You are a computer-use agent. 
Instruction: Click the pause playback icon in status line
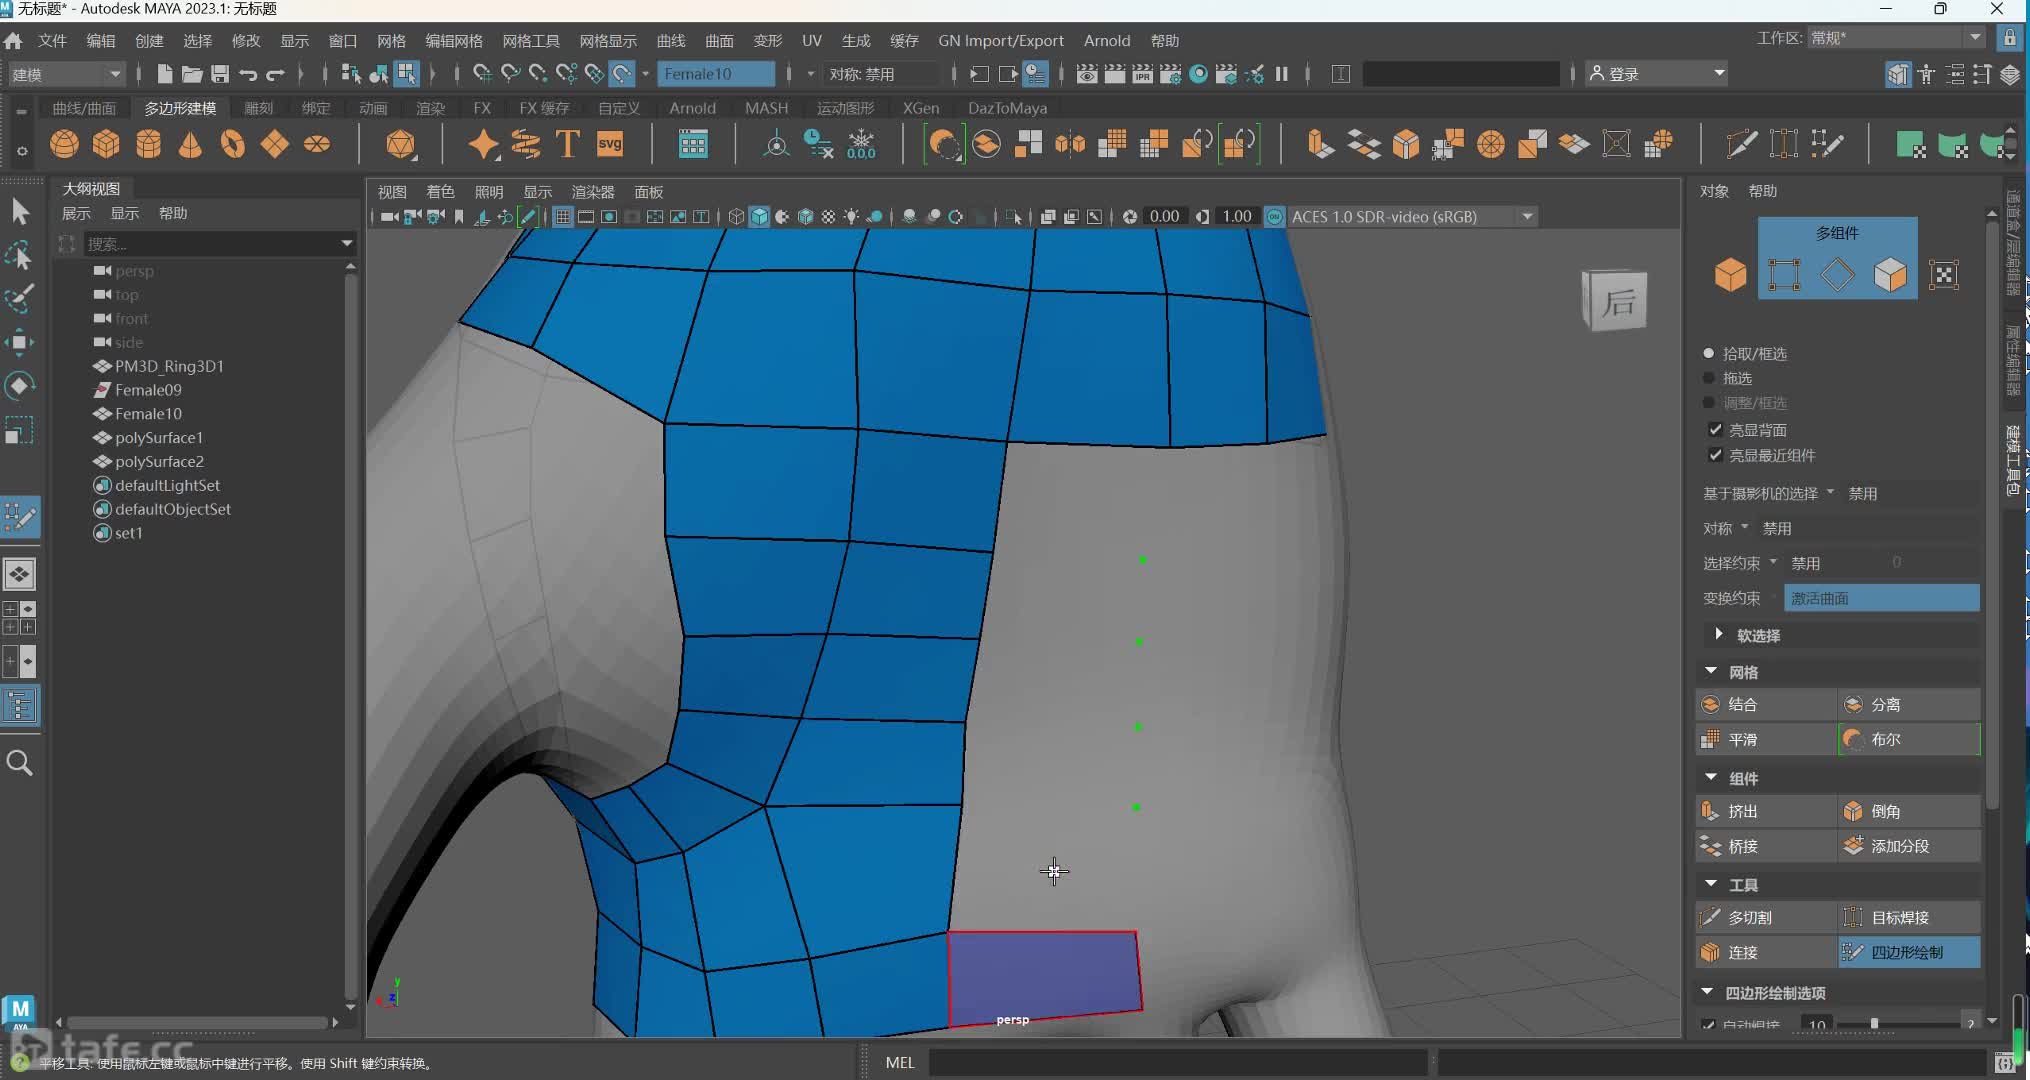1281,73
